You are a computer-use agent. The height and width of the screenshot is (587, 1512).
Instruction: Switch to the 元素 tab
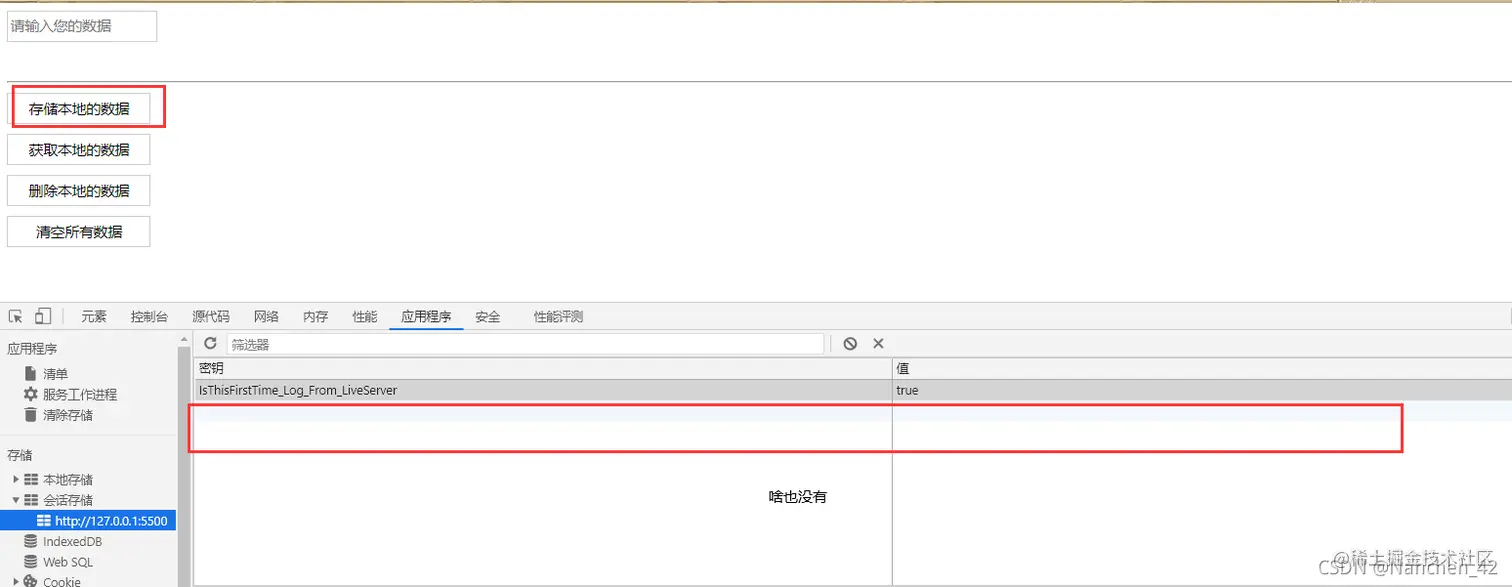(x=94, y=317)
